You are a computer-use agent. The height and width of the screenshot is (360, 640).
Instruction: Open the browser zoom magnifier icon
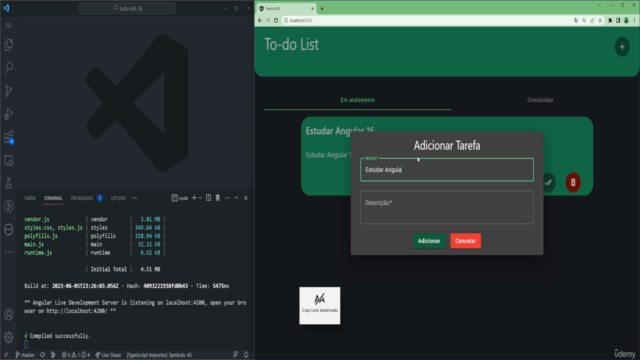point(584,20)
